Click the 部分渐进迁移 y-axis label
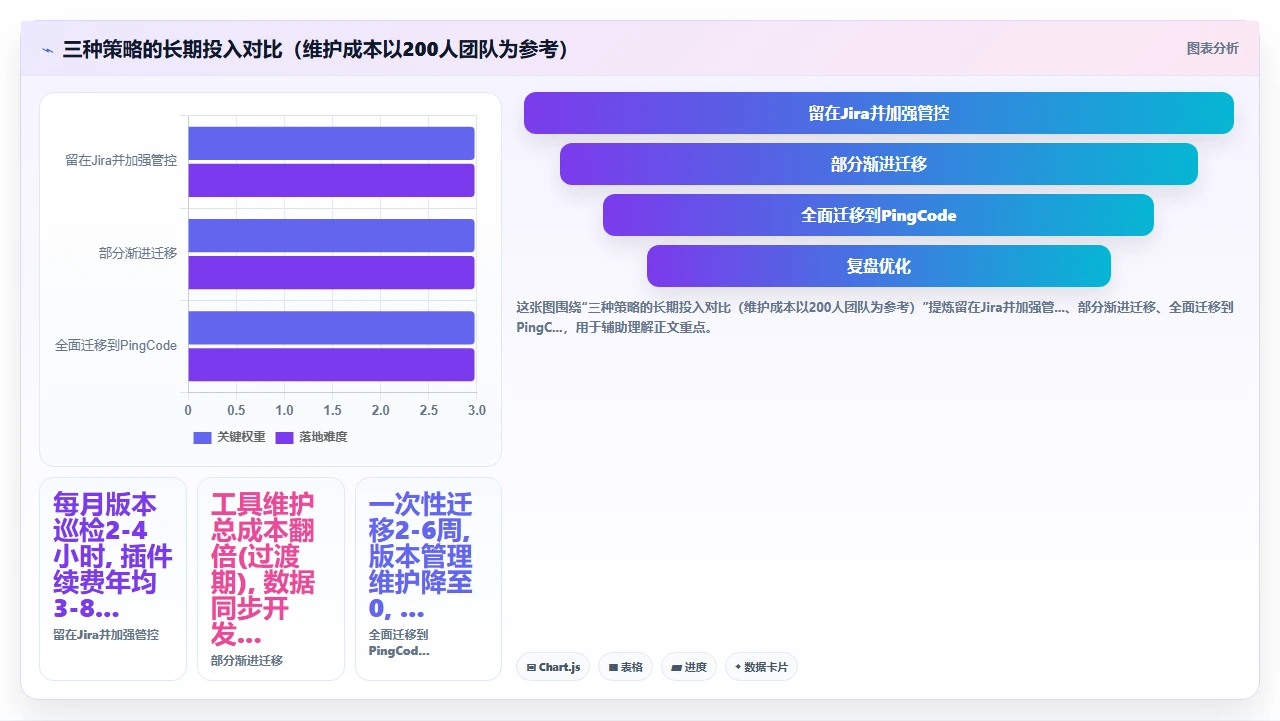This screenshot has width=1280, height=721. tap(138, 254)
